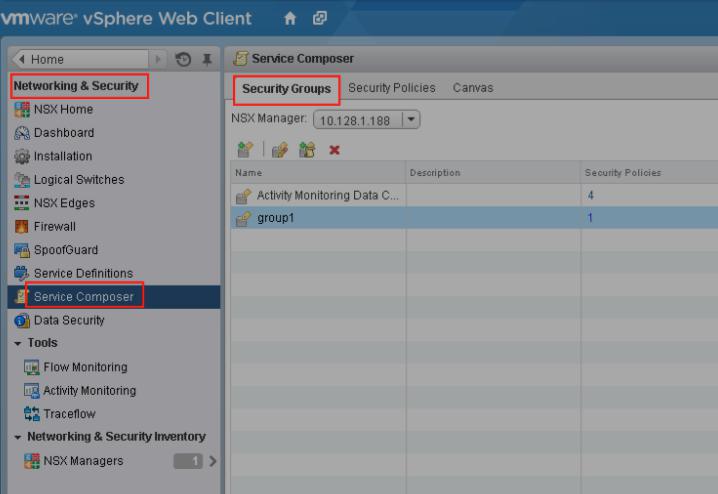Screen dimensions: 718x494
Task: Click the NSX Managers icon
Action: pyautogui.click(x=31, y=461)
